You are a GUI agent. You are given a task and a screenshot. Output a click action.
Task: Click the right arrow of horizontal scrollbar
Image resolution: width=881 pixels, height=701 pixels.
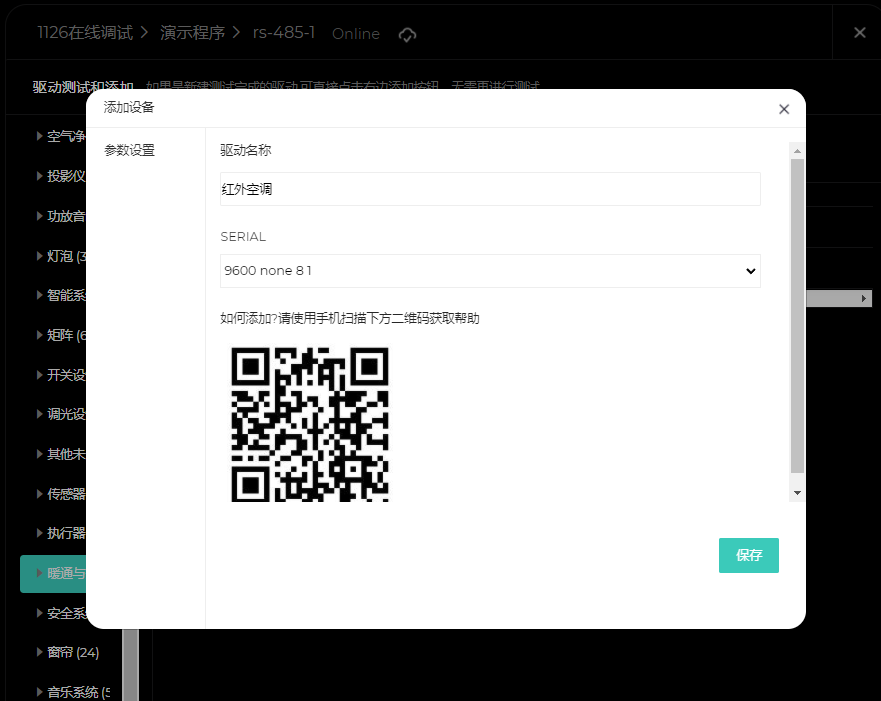tap(864, 298)
